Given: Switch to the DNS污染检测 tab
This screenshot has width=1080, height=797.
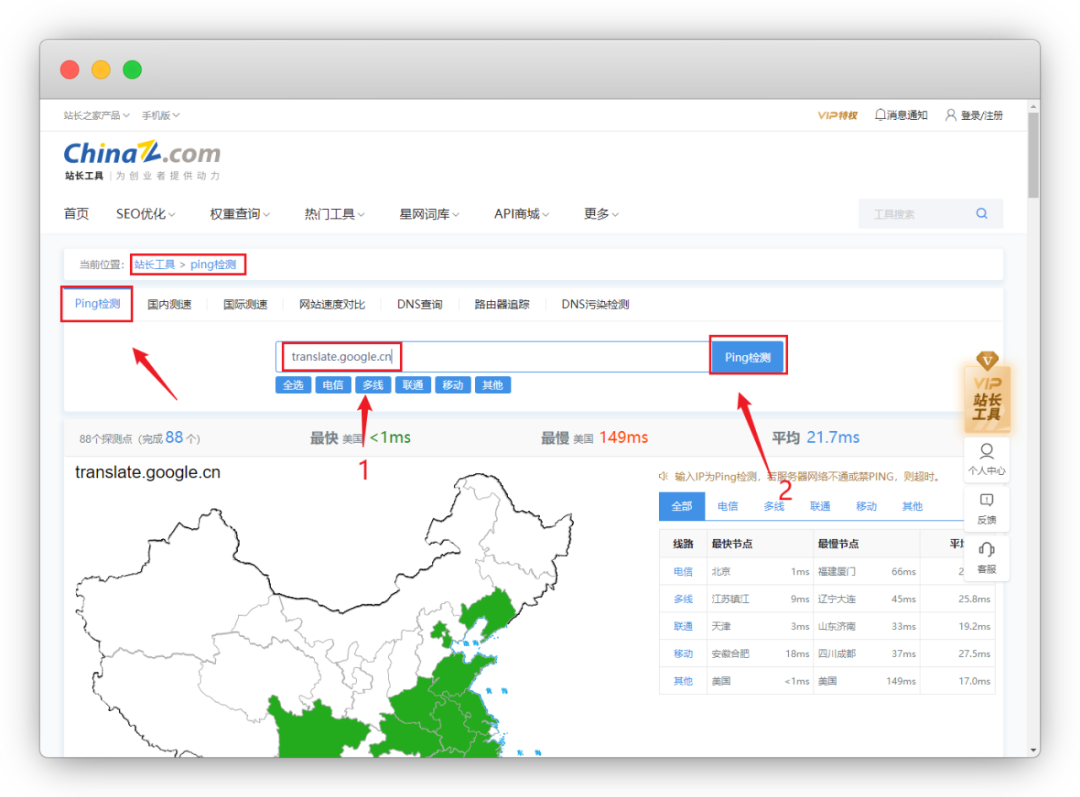Looking at the screenshot, I should point(595,304).
